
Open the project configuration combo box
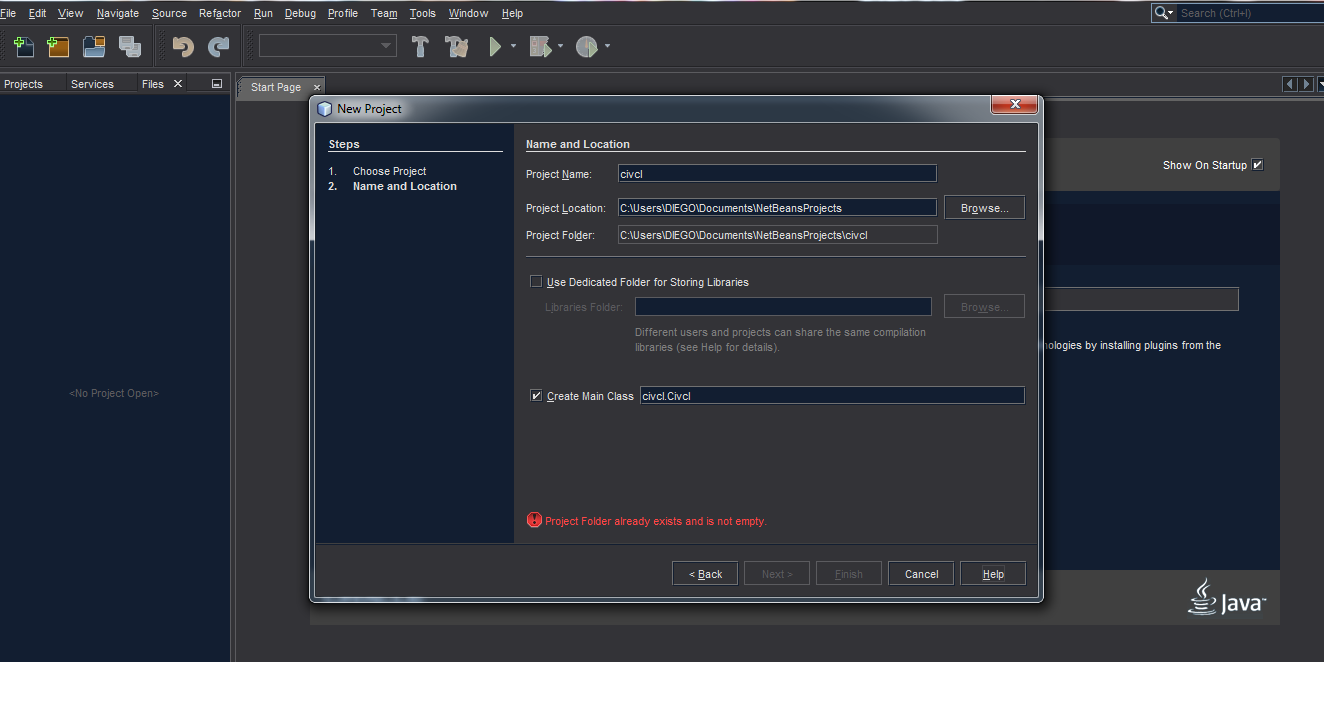328,46
